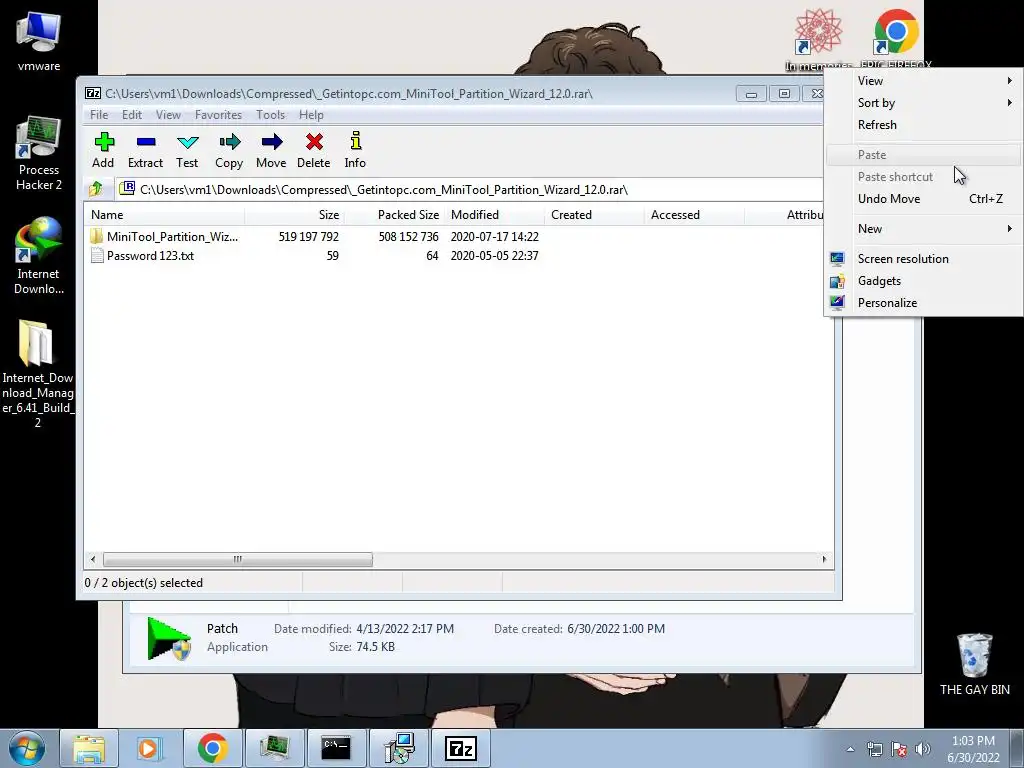Select Process Hacker 2 desktop icon
This screenshot has height=768, width=1024.
pos(39,153)
